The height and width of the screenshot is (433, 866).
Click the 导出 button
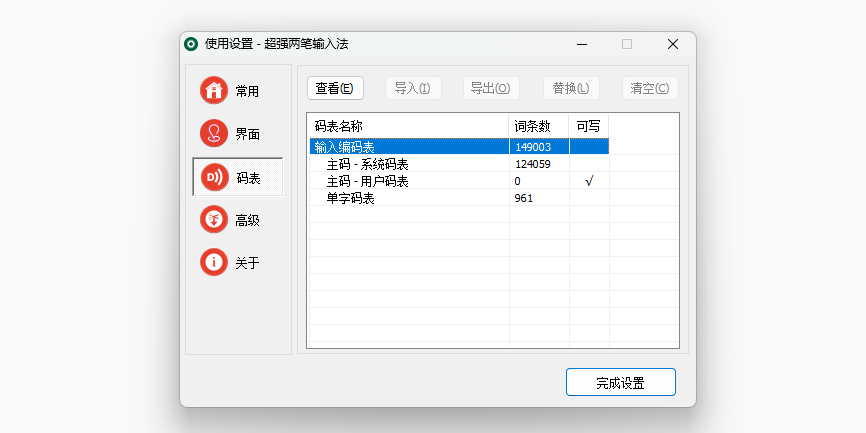tap(491, 88)
